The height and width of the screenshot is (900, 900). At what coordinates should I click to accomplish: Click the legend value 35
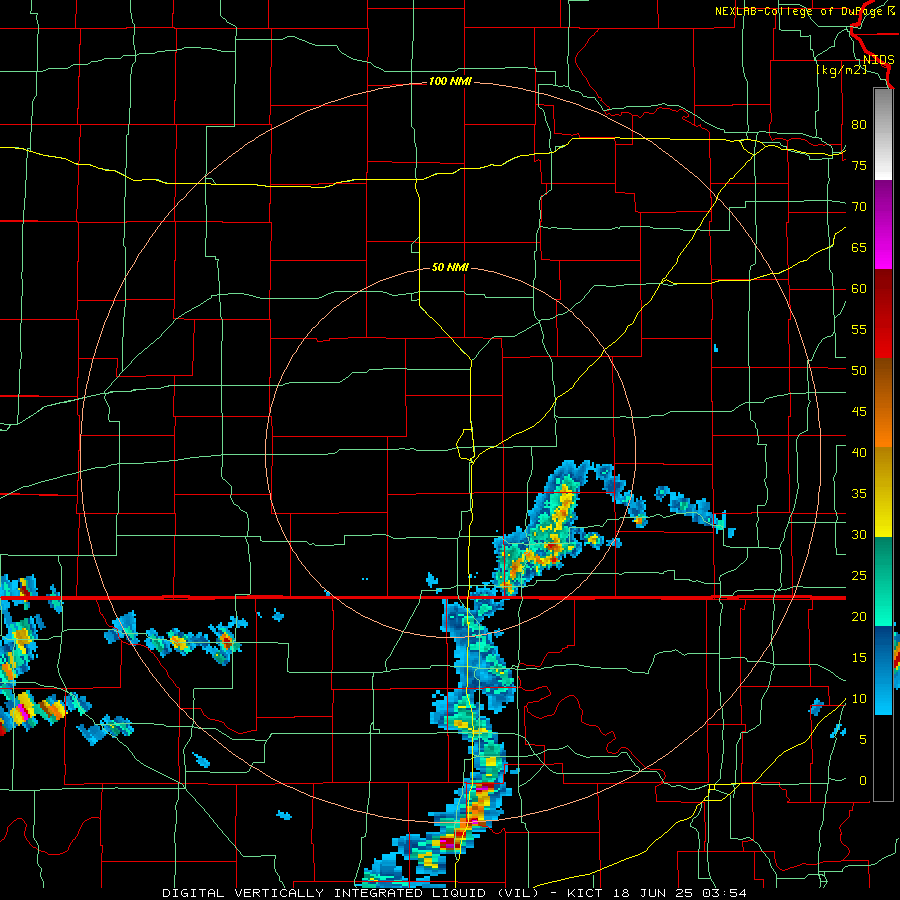tap(859, 494)
